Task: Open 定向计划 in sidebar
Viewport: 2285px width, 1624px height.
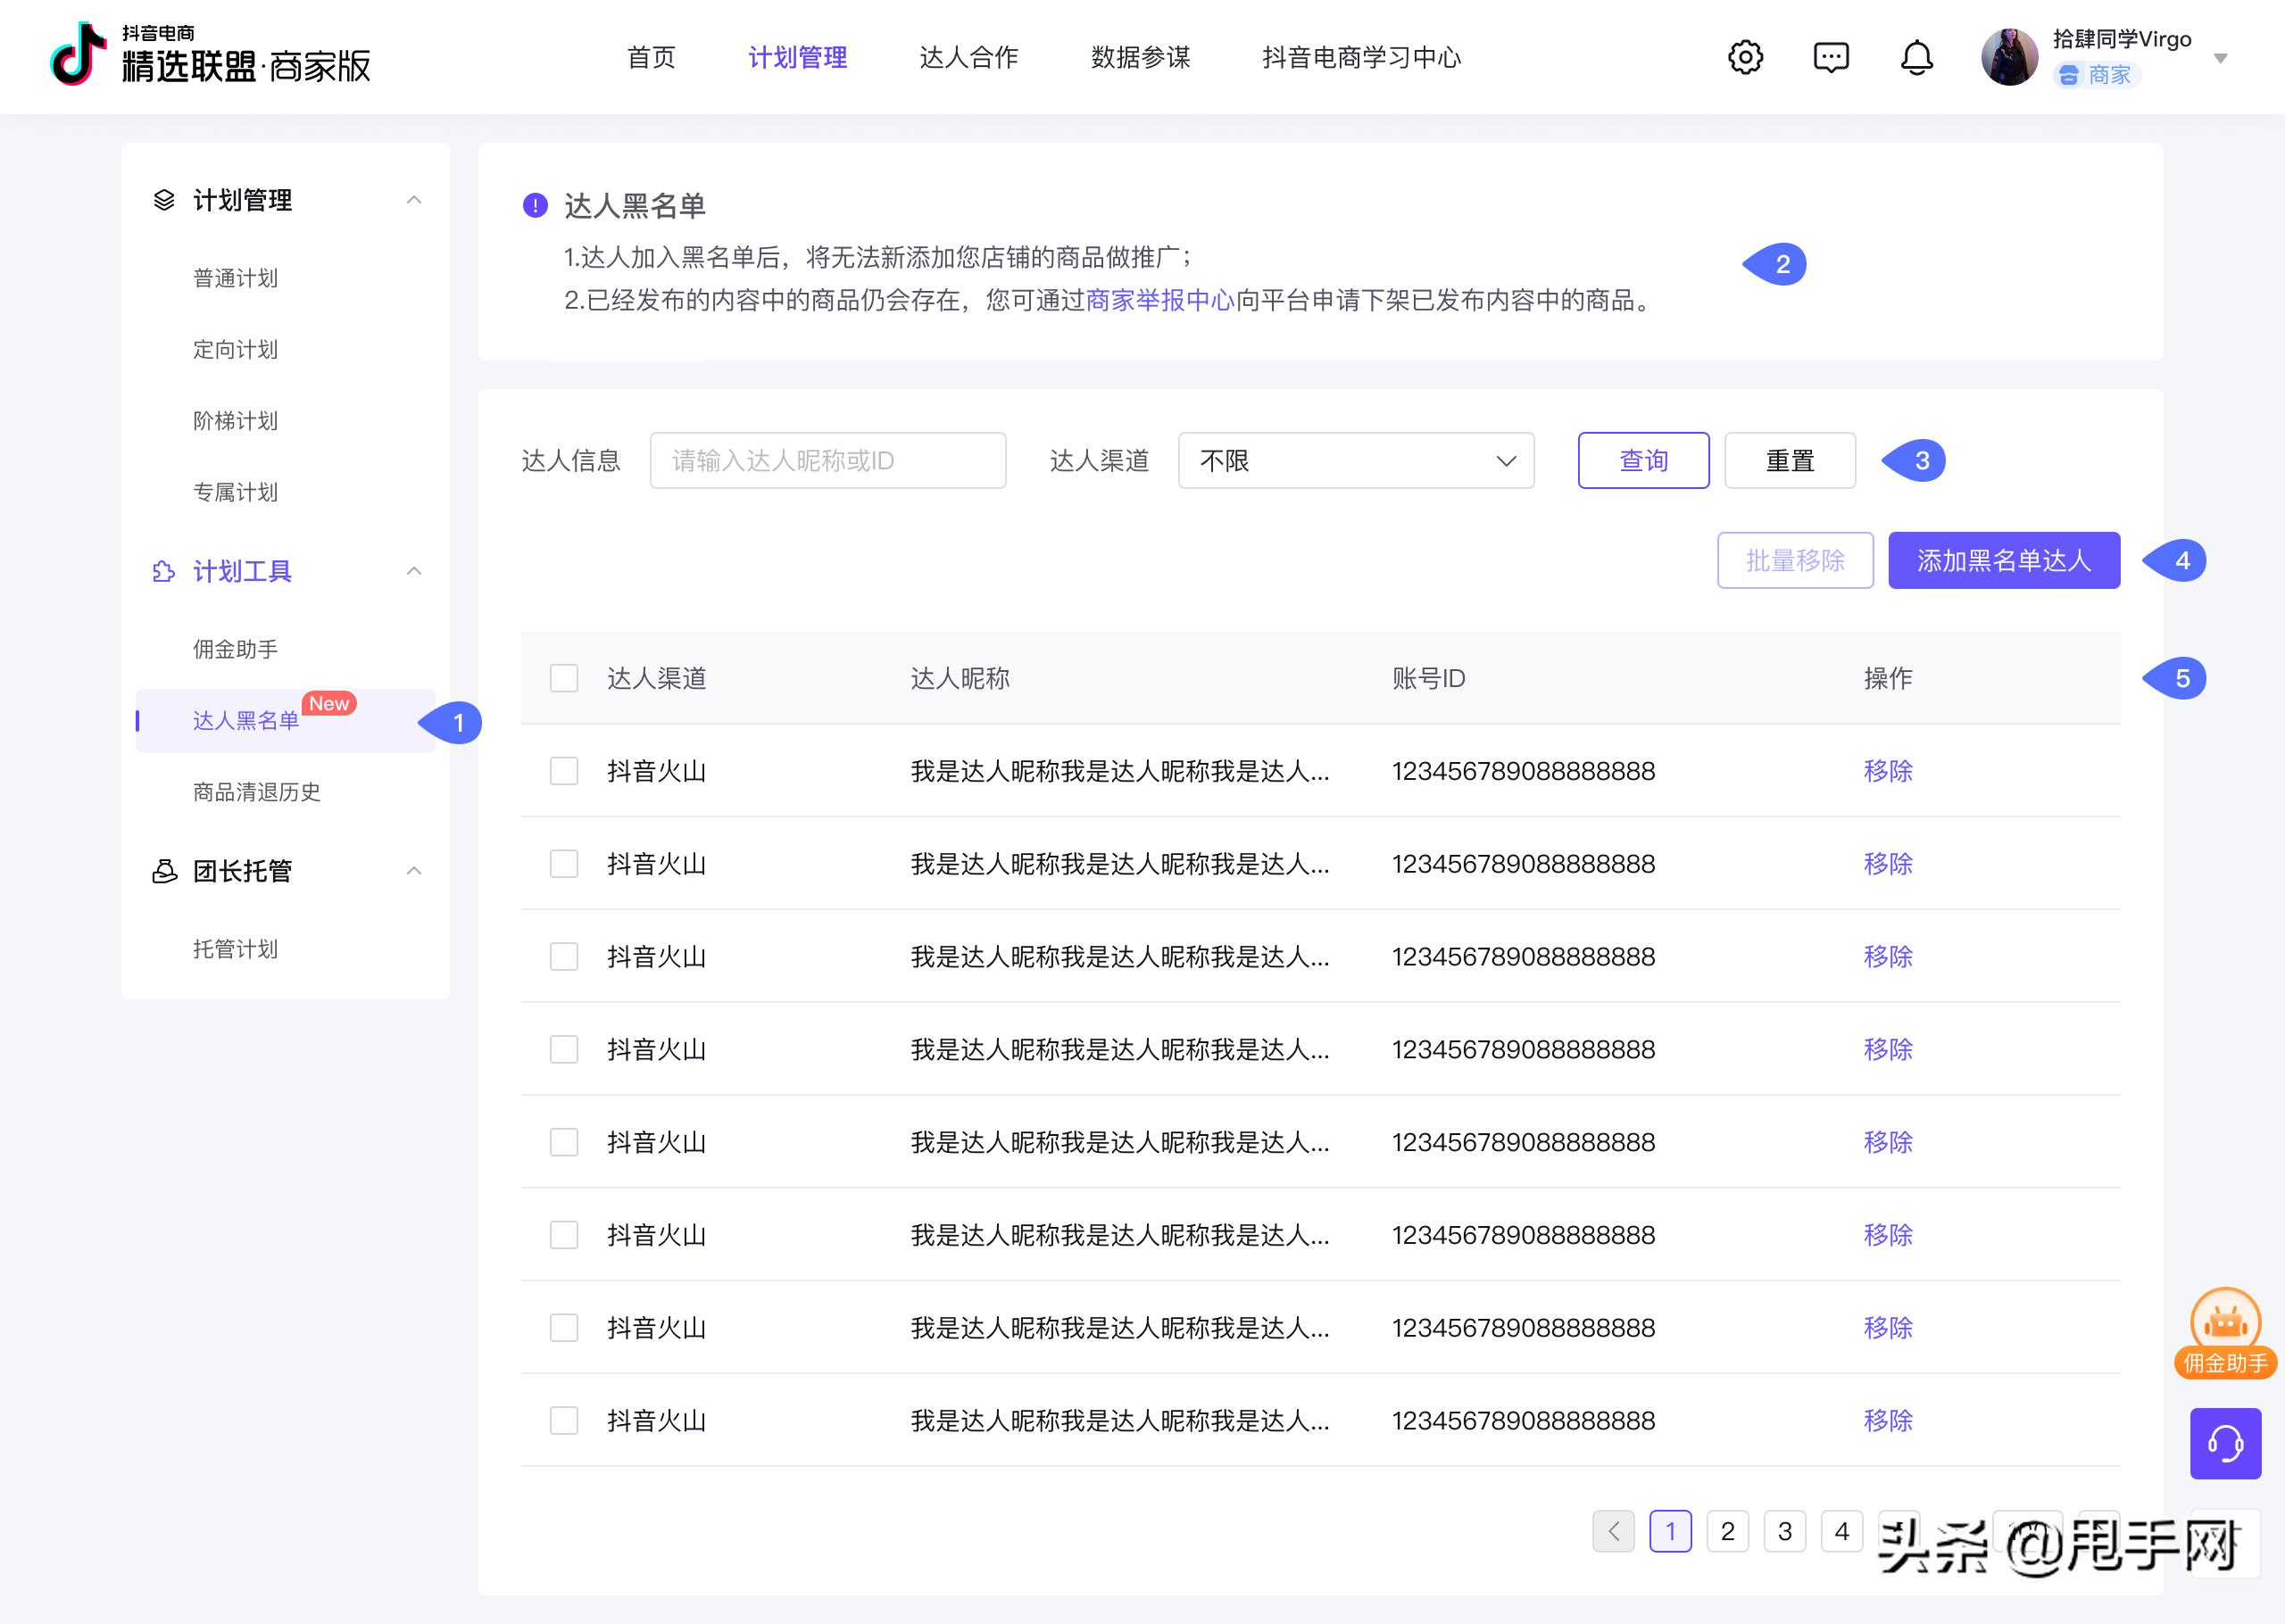Action: (x=235, y=349)
